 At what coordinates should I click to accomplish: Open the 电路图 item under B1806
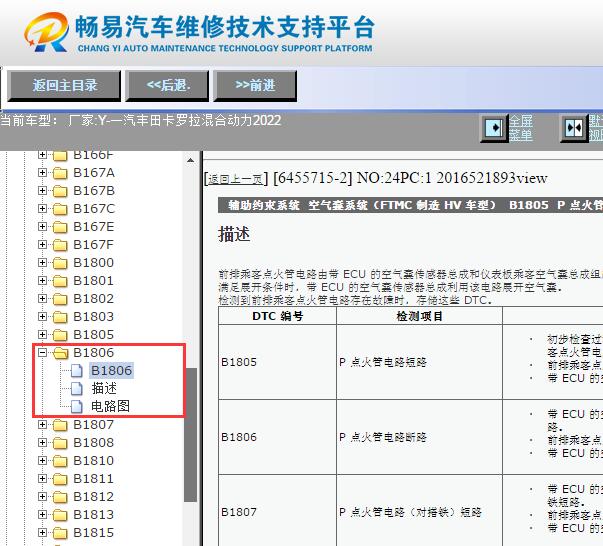(x=110, y=407)
